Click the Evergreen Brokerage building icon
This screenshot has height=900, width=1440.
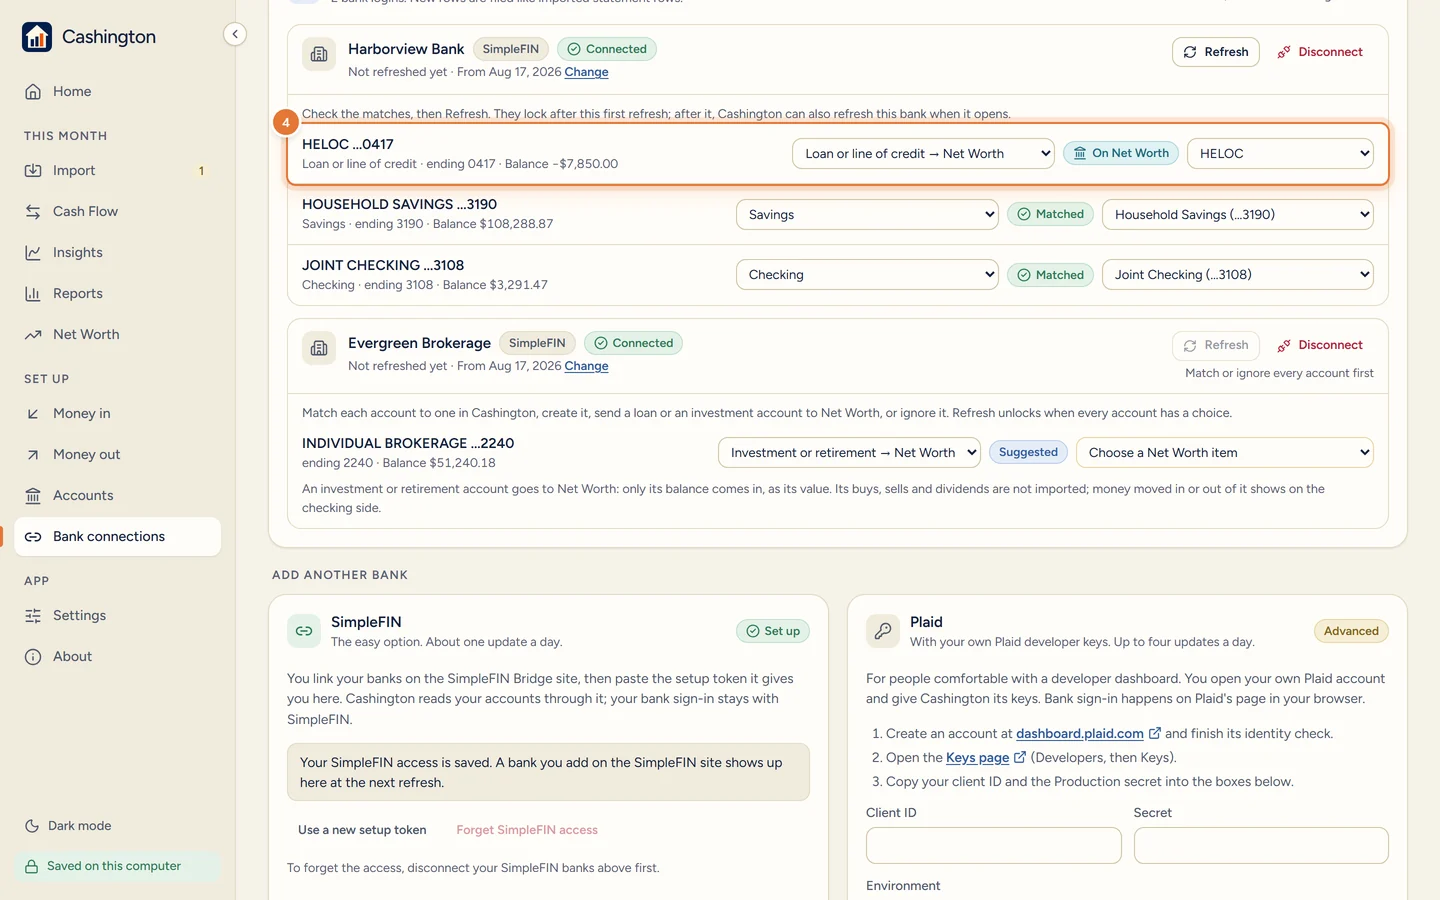click(x=319, y=349)
